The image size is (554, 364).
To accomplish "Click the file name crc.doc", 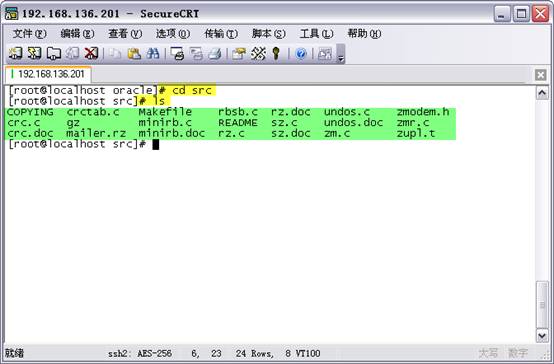I will pos(30,133).
